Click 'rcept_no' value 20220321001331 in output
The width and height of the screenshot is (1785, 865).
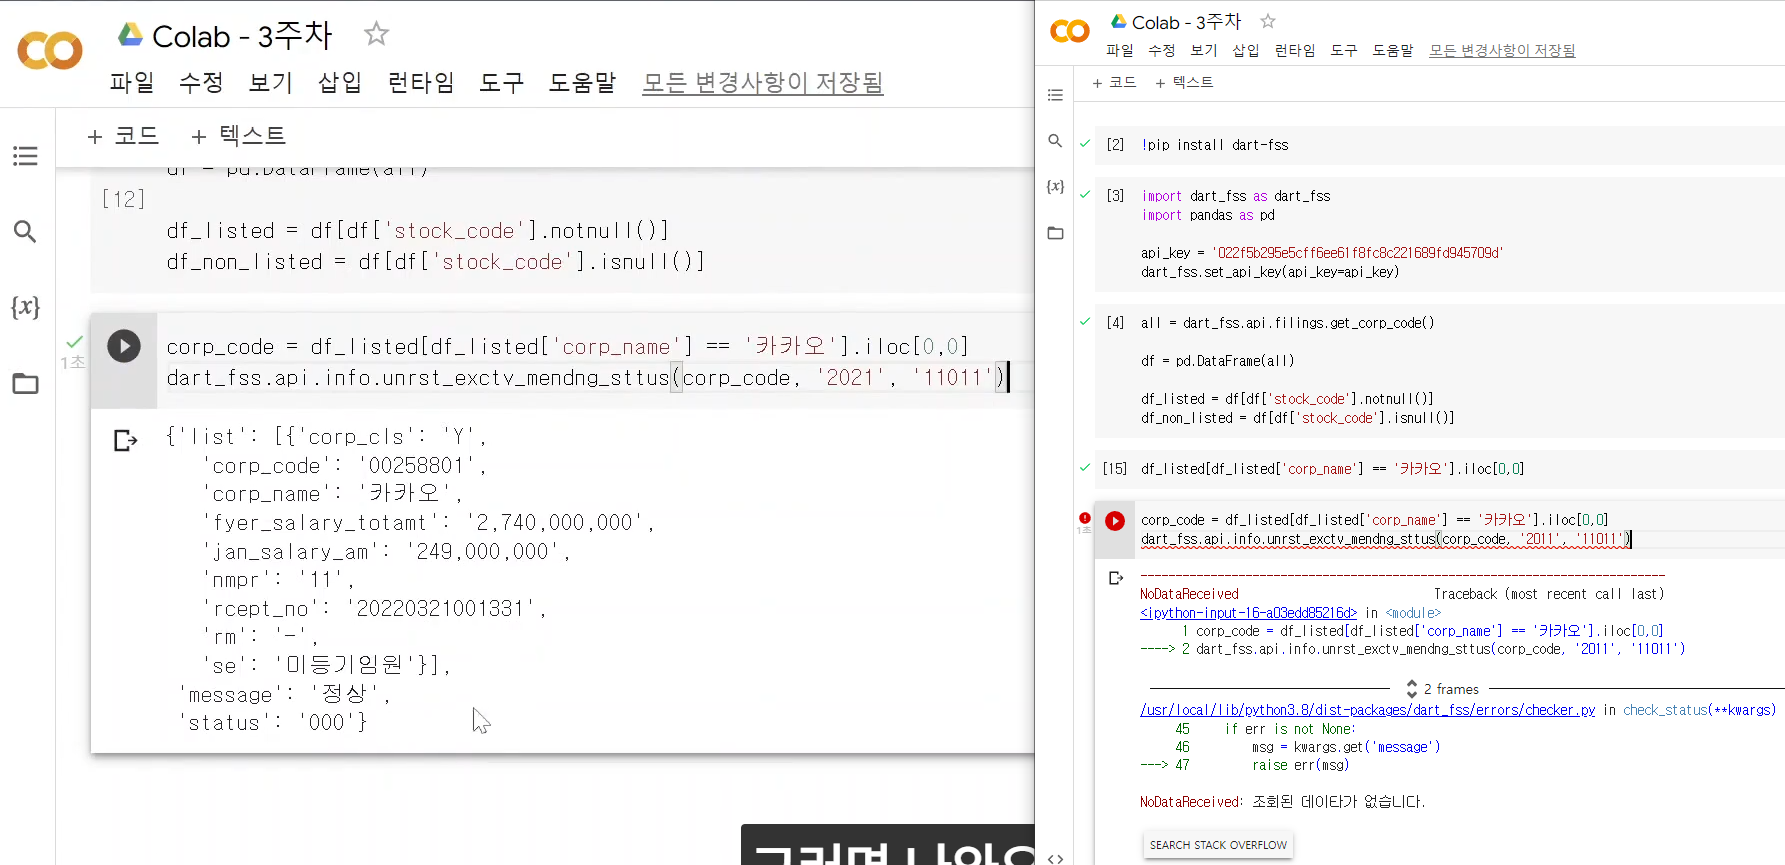click(x=441, y=609)
